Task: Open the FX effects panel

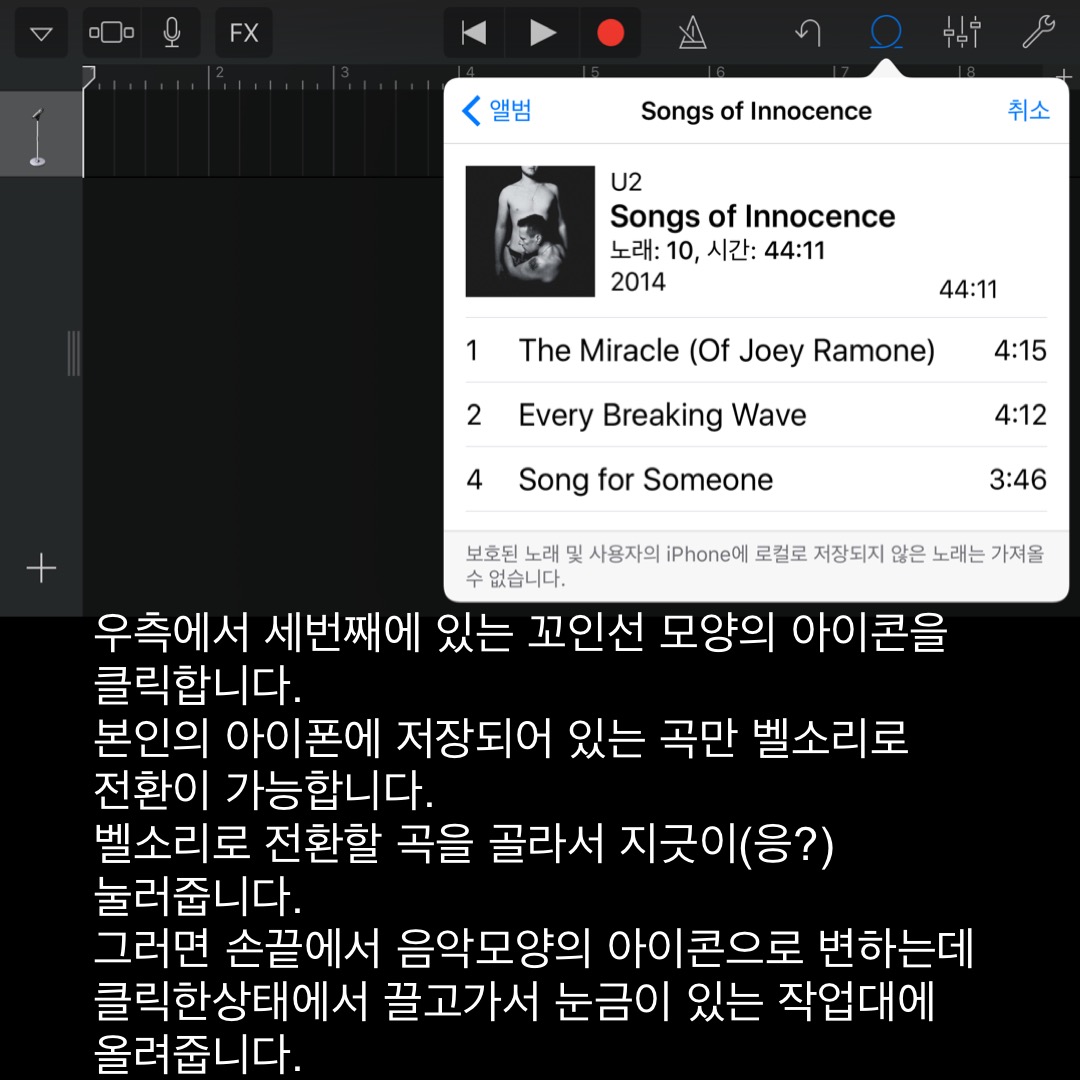Action: pyautogui.click(x=244, y=32)
